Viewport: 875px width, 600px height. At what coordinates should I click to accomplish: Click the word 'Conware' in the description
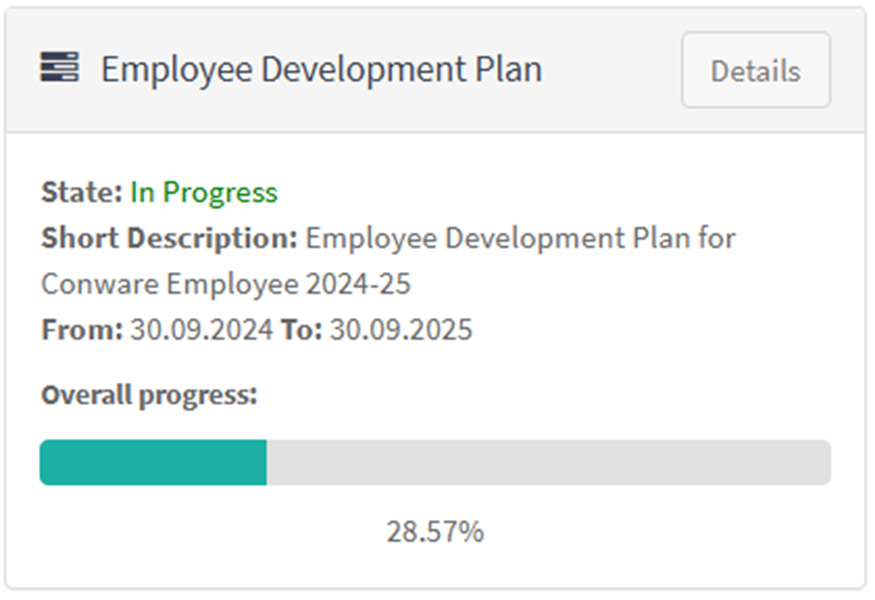100,285
